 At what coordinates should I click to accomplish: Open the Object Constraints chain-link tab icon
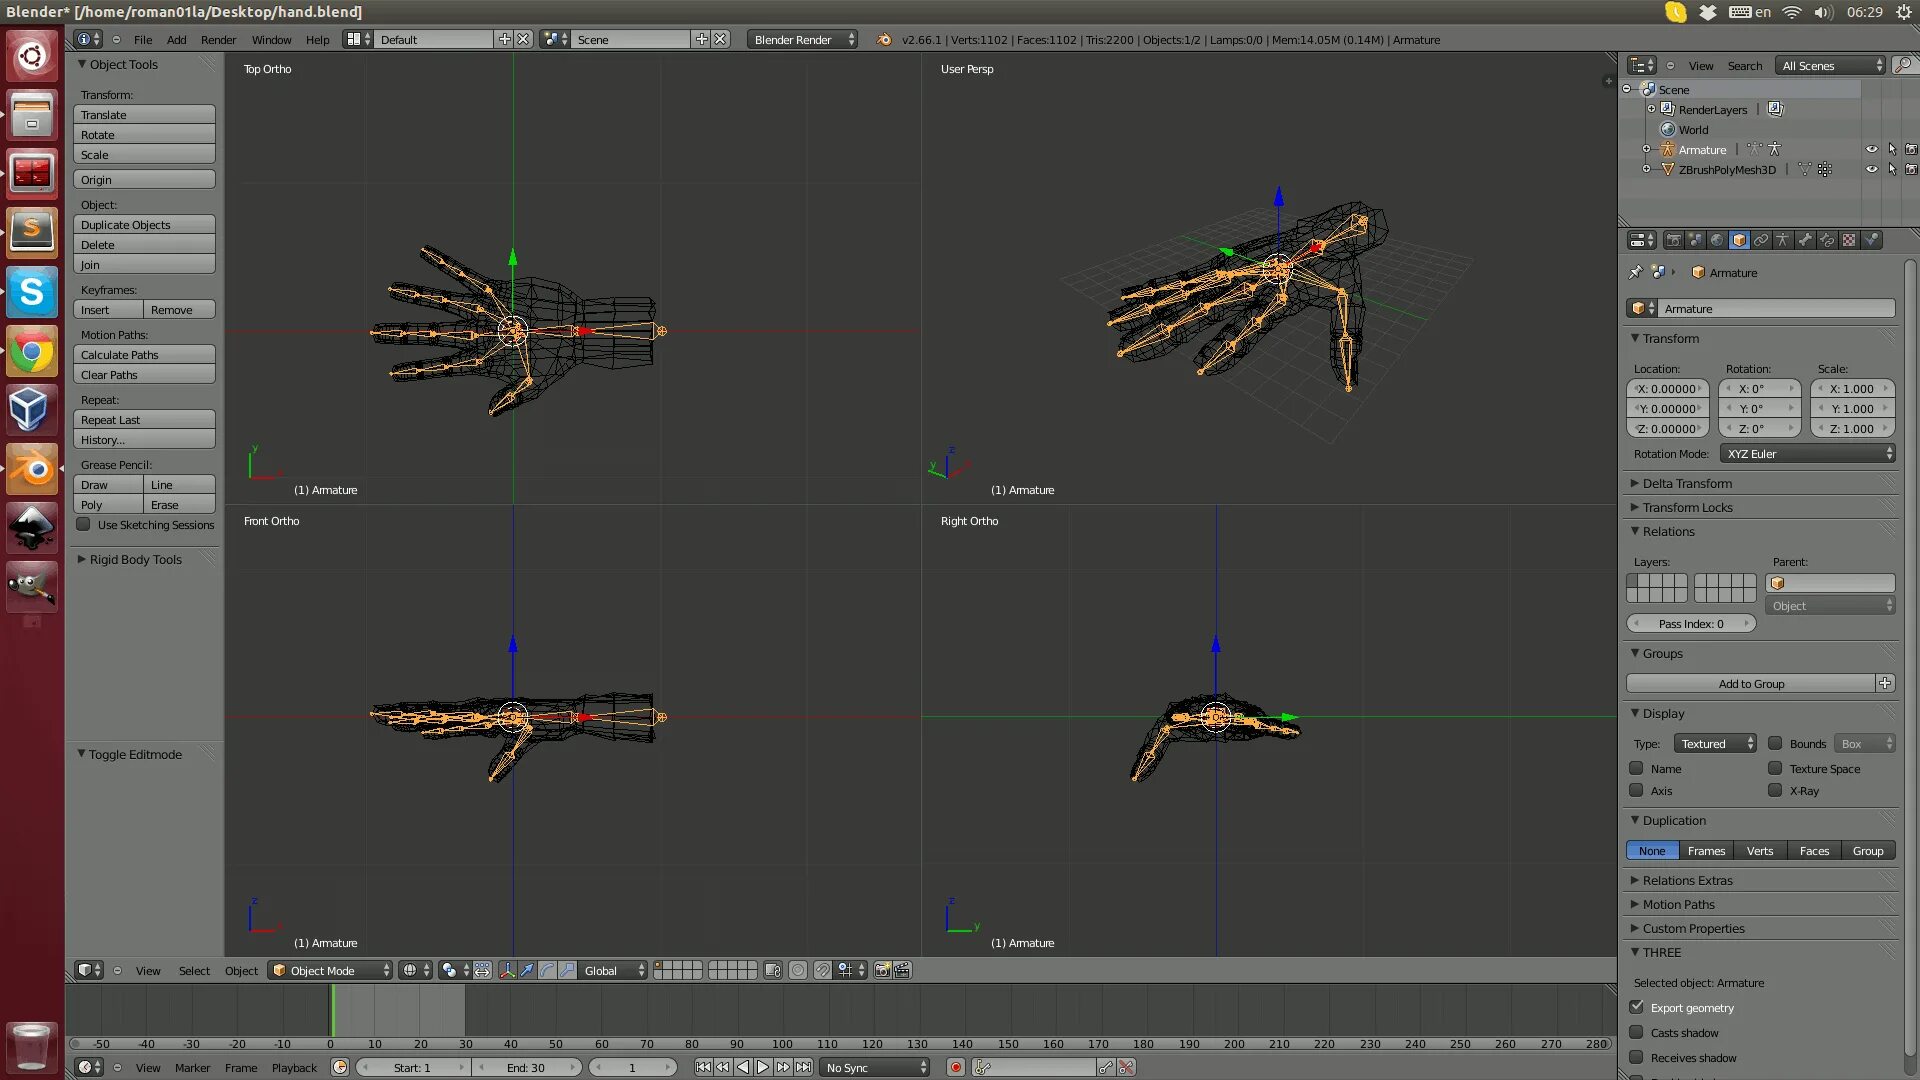point(1761,240)
